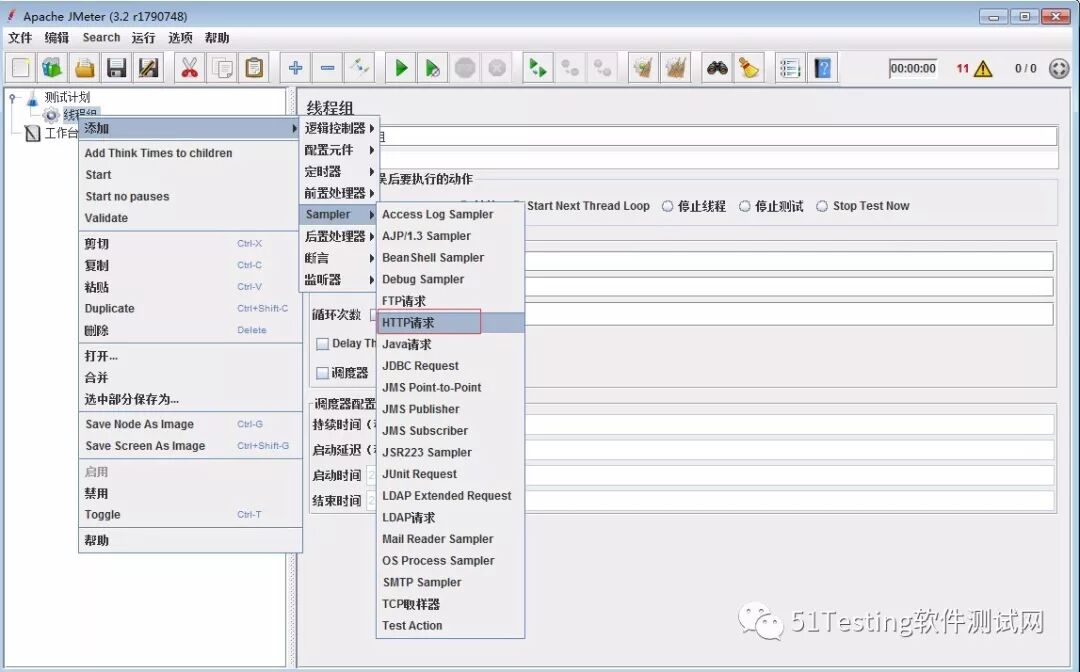Screen dimensions: 1080x672
Task: Choose HTTP请求 from Sampler list
Action: [450, 322]
